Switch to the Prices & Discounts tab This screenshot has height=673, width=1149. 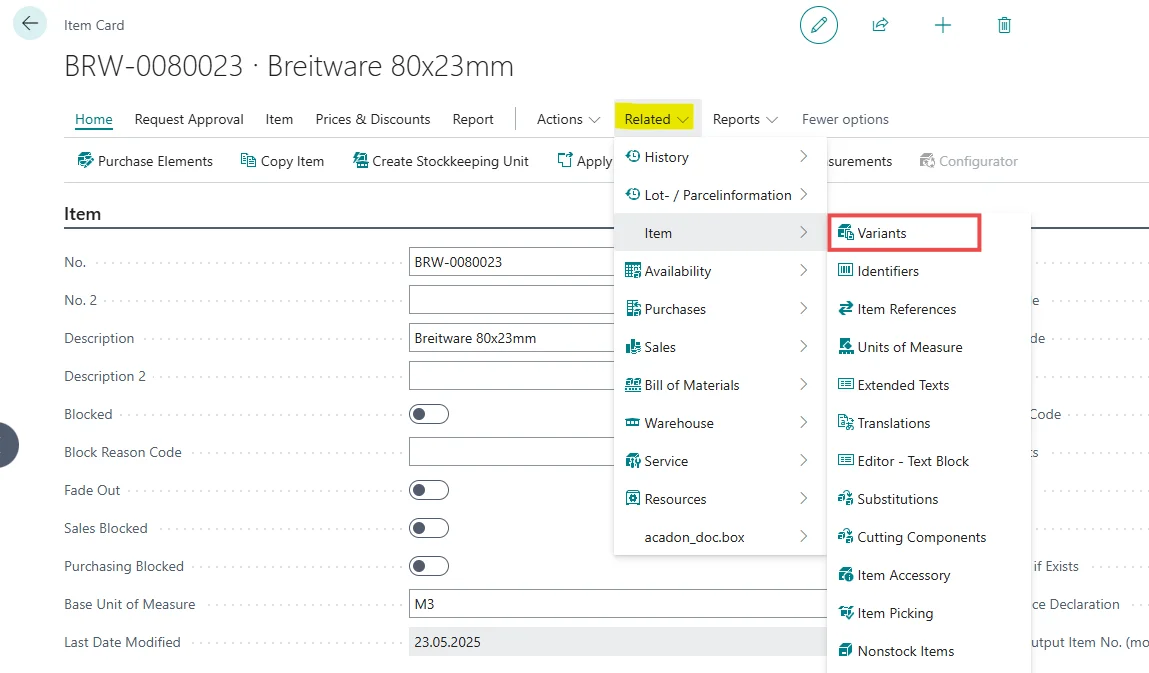pyautogui.click(x=372, y=119)
